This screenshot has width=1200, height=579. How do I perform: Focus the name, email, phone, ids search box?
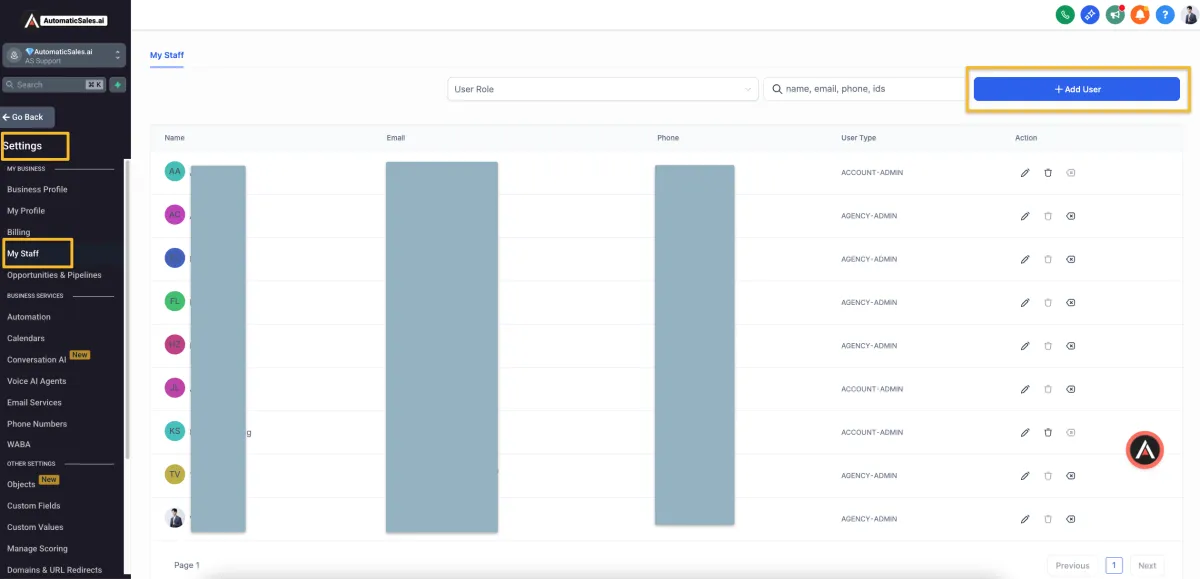click(865, 89)
